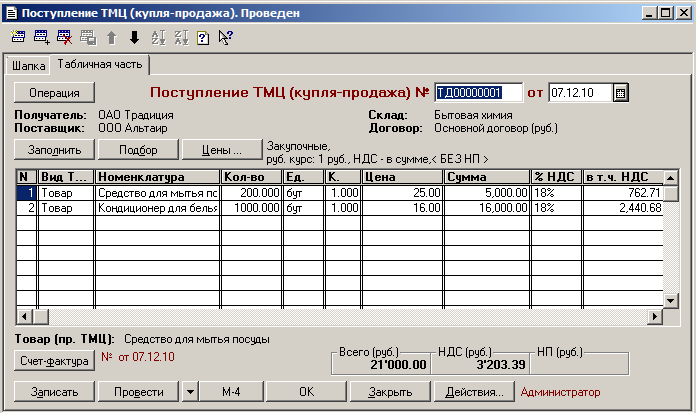Image resolution: width=696 pixels, height=413 pixels.
Task: Click the Ед. column header
Action: click(303, 177)
